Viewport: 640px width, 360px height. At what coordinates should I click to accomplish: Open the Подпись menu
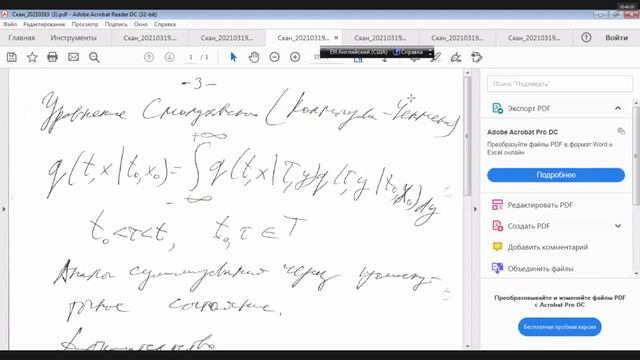pyautogui.click(x=116, y=24)
